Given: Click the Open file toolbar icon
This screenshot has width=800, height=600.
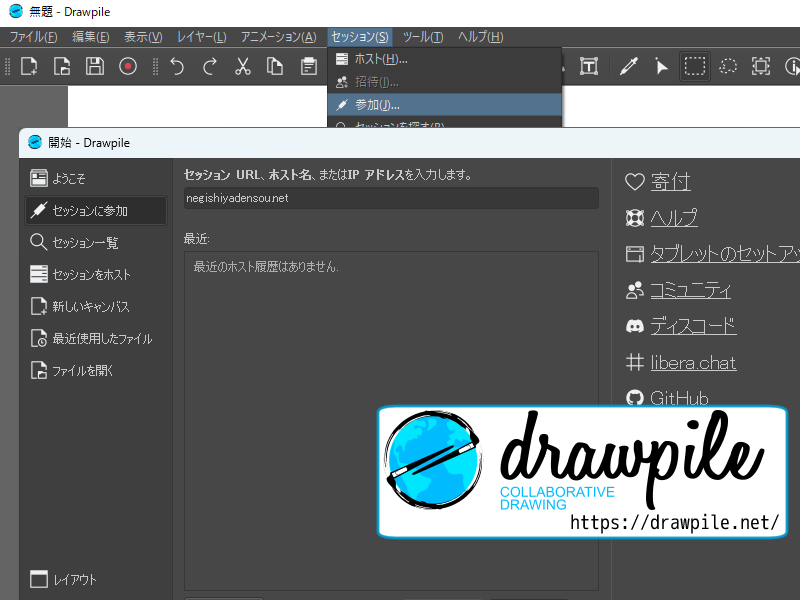Looking at the screenshot, I should [62, 66].
